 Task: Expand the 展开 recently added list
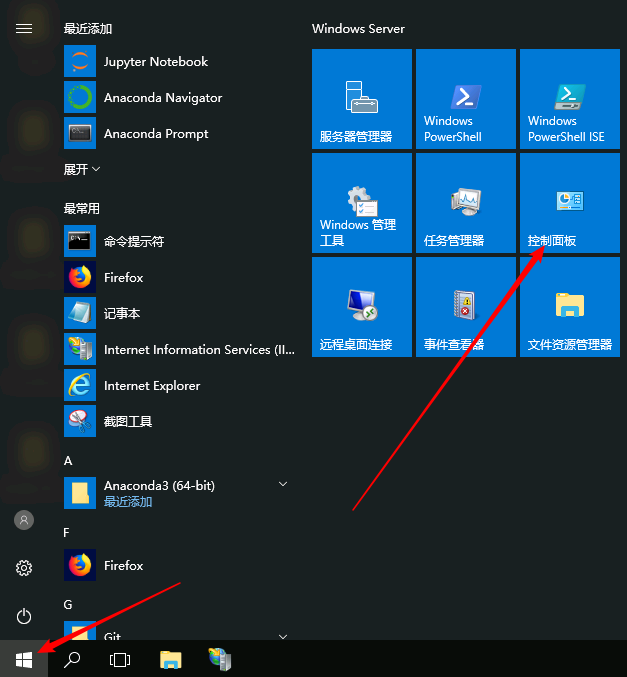coord(82,169)
